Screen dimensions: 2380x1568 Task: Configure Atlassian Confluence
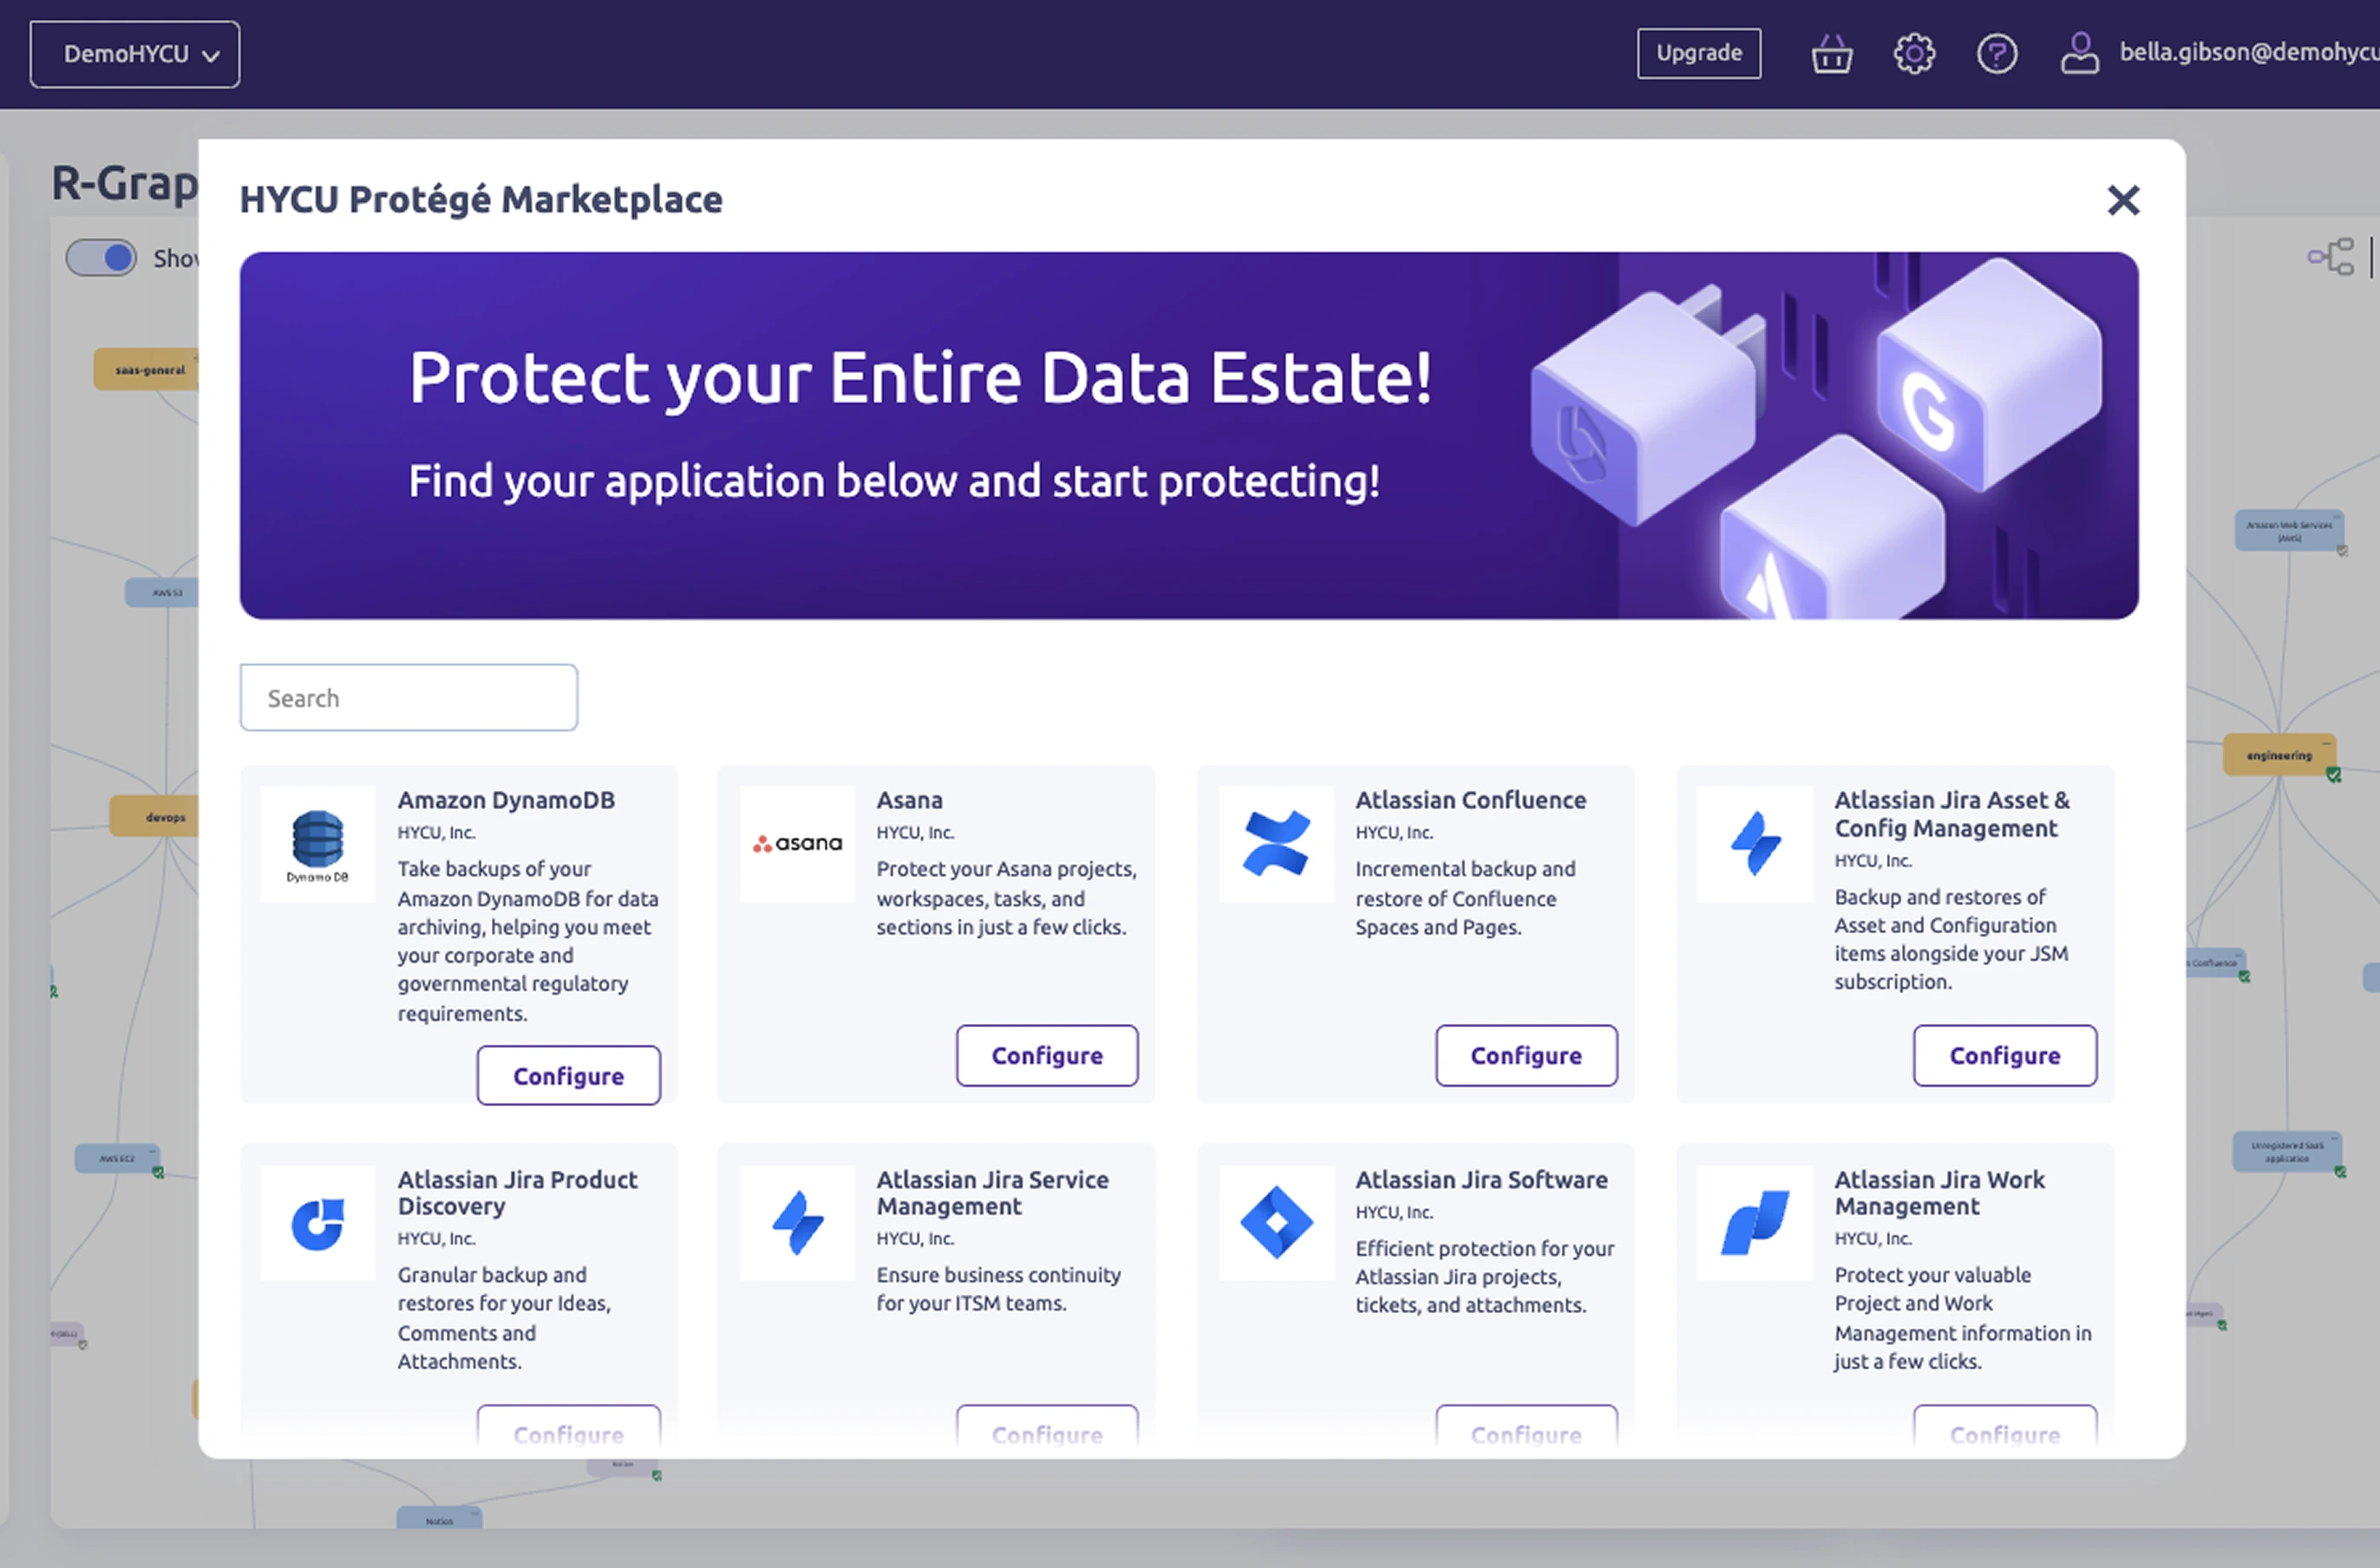pyautogui.click(x=1525, y=1056)
